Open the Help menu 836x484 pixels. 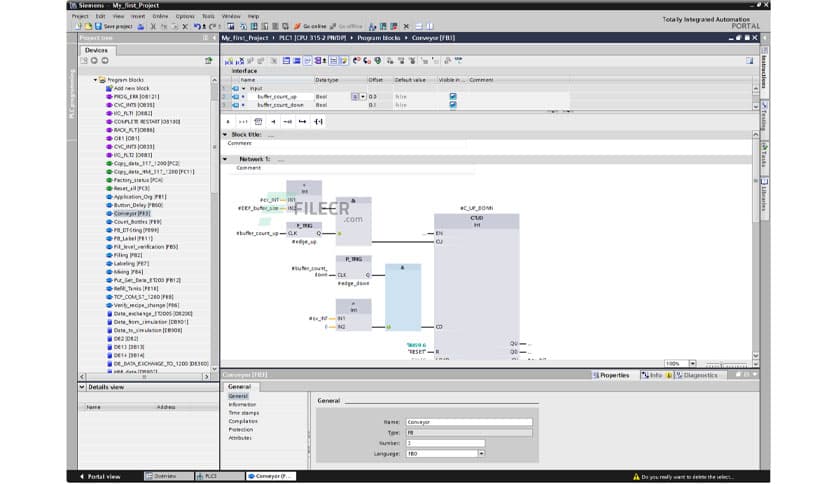point(254,16)
